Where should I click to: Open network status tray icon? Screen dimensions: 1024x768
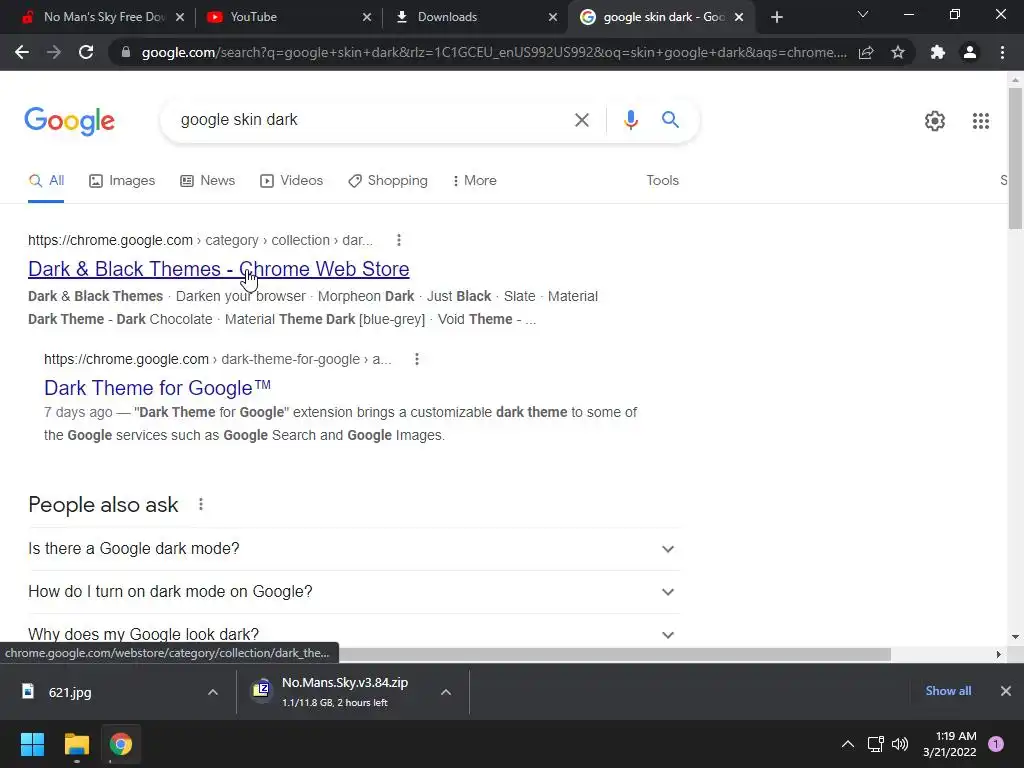point(875,744)
